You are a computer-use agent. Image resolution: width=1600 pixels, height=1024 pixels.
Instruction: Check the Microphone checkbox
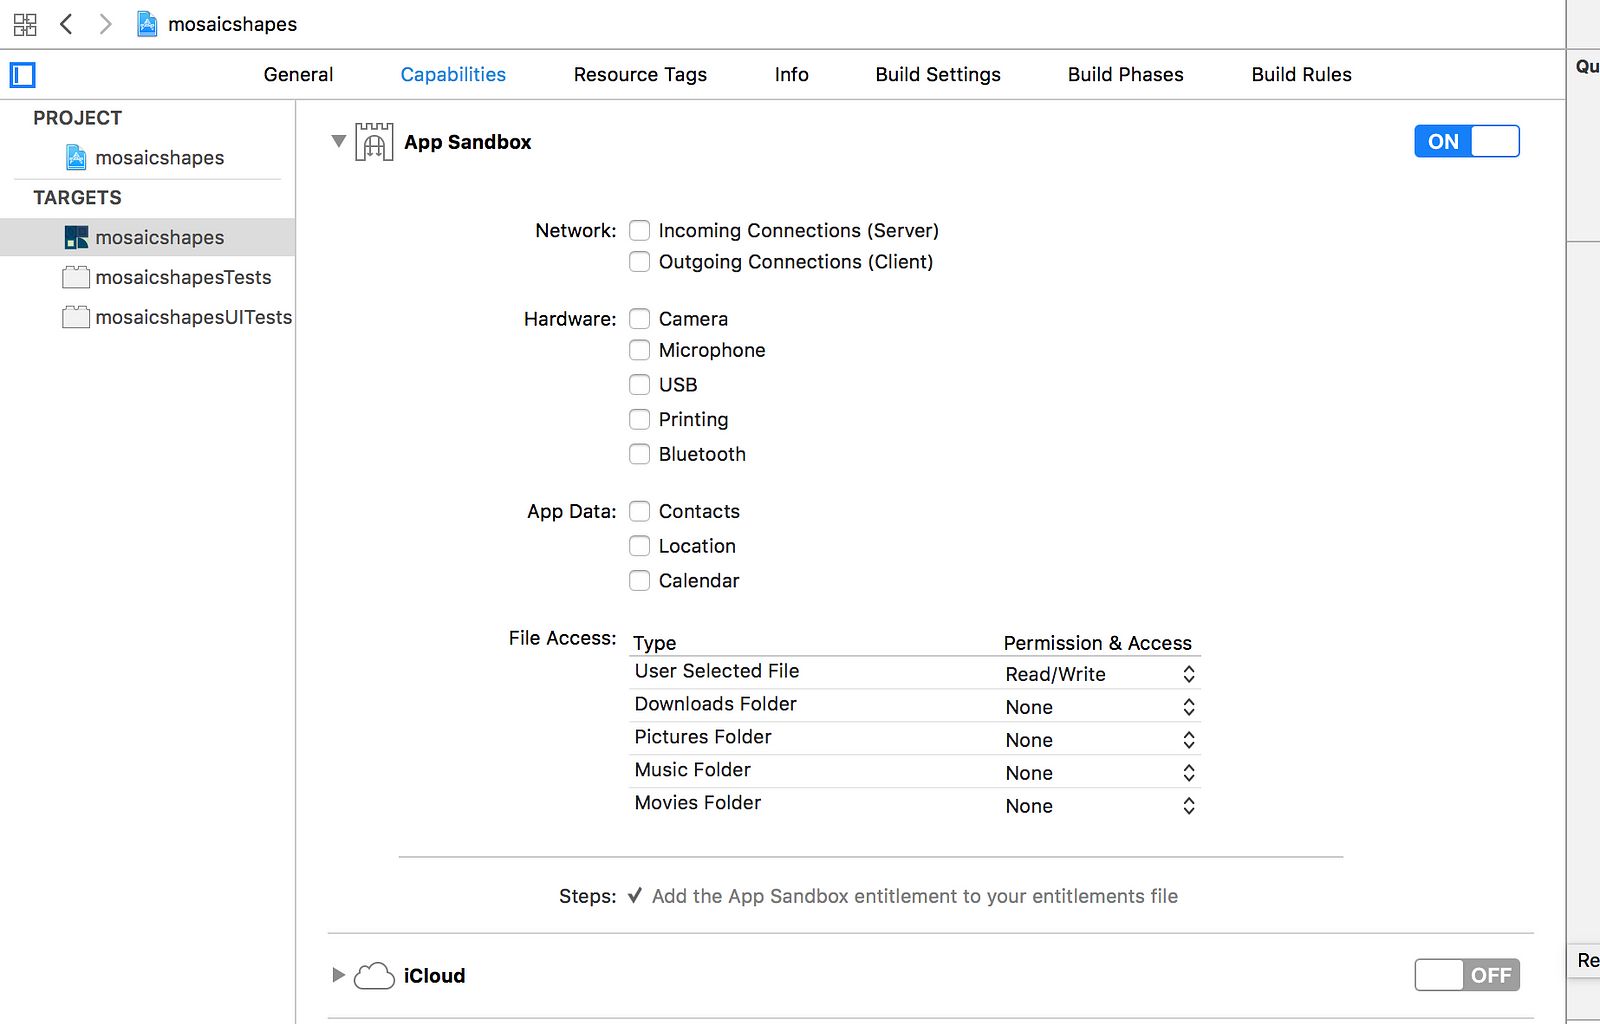coord(640,350)
